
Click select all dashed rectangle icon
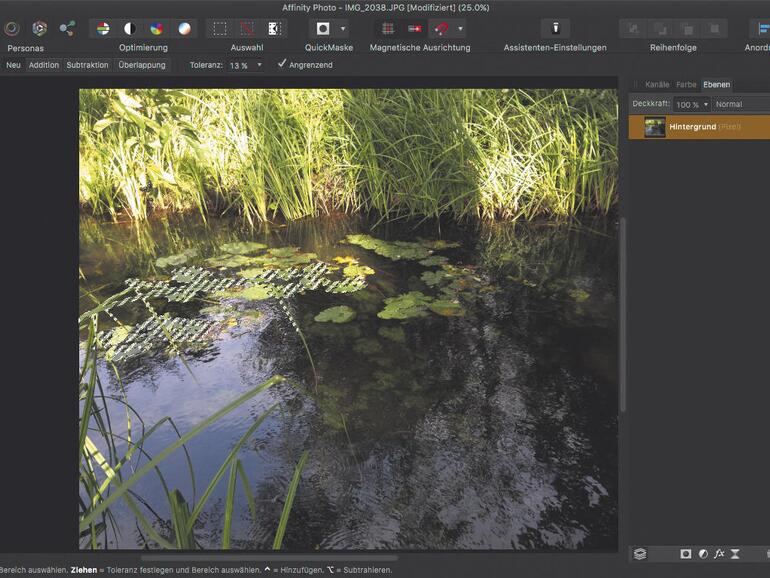220,28
